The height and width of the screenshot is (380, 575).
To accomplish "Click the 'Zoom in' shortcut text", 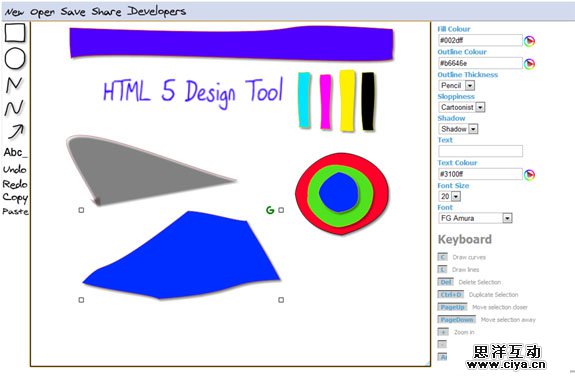I will pos(464,332).
